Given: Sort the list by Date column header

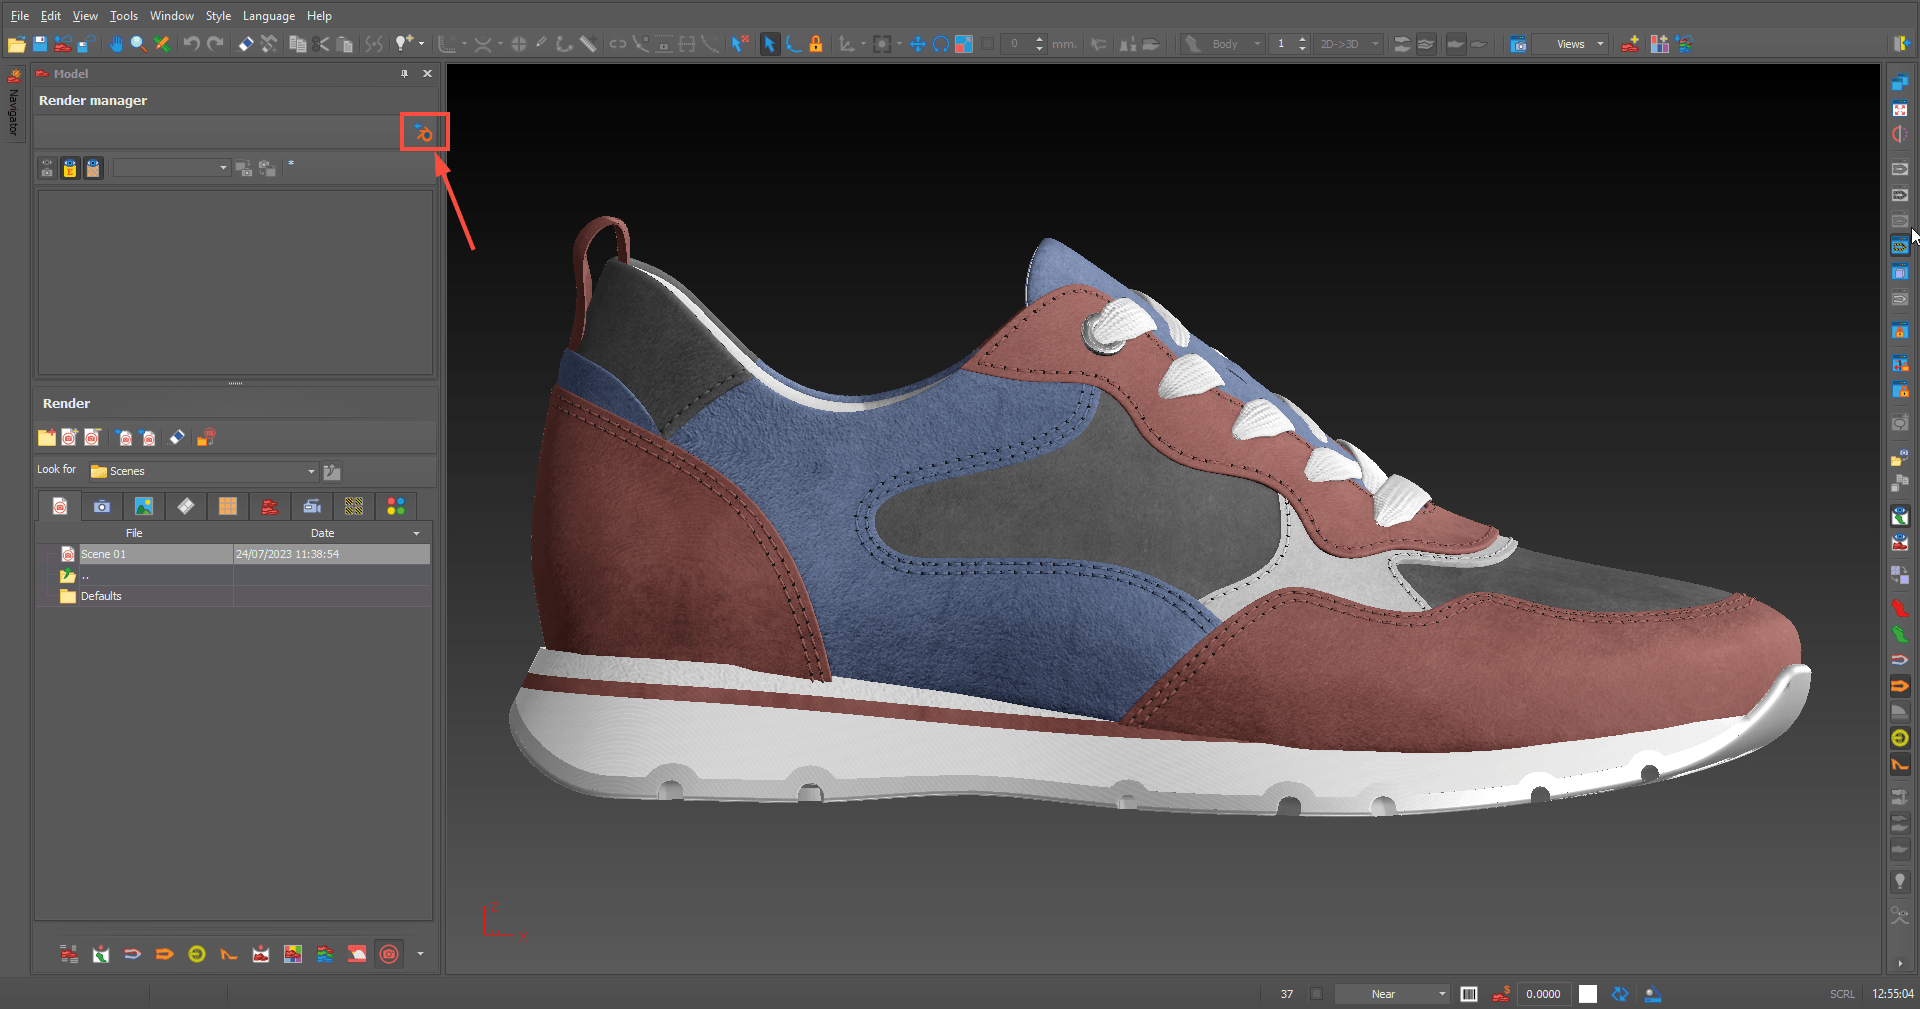Looking at the screenshot, I should [322, 533].
